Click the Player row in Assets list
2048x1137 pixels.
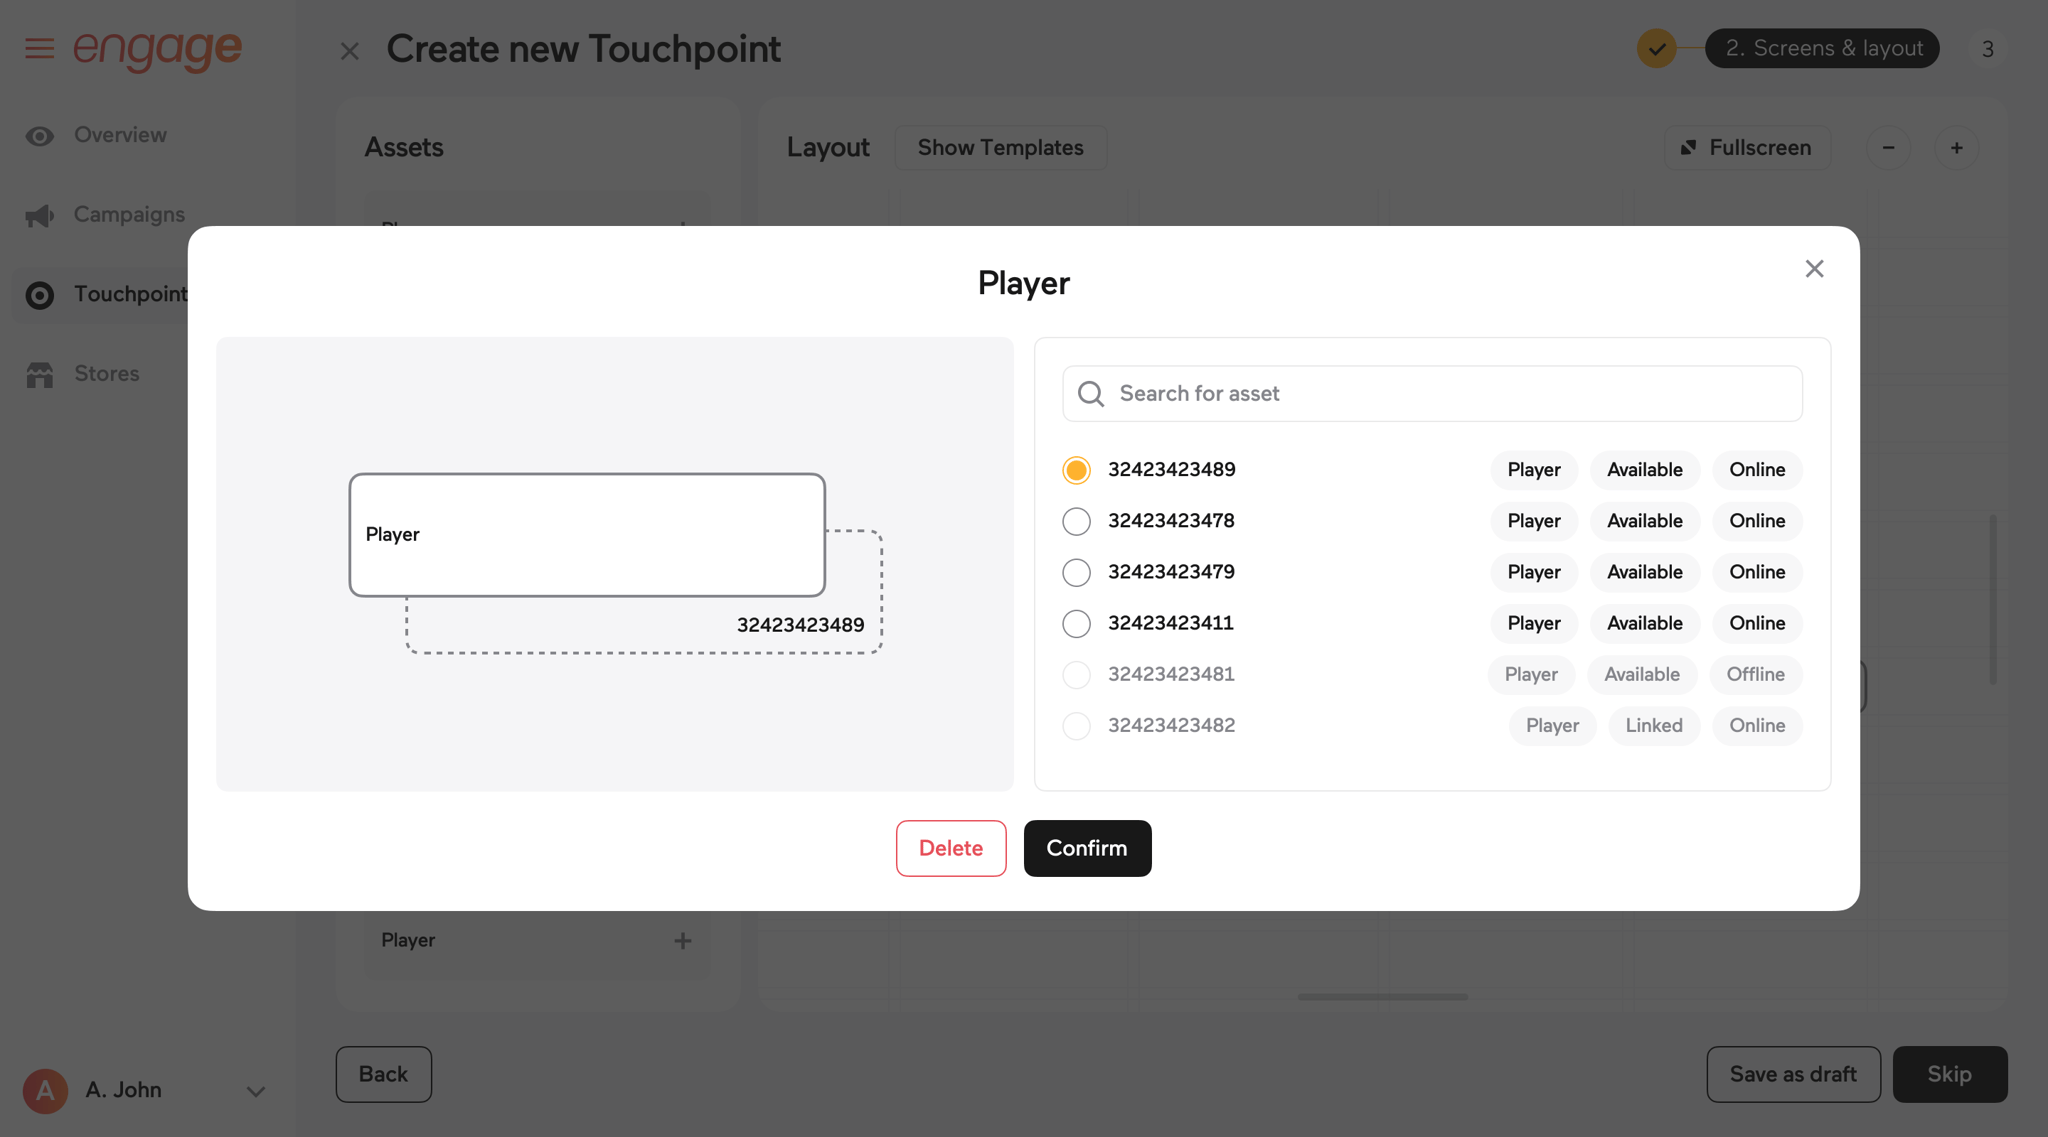[537, 941]
